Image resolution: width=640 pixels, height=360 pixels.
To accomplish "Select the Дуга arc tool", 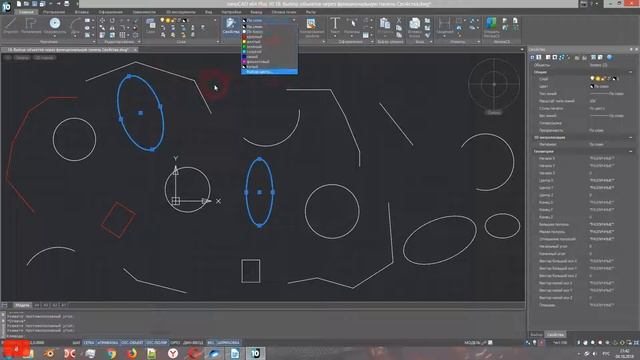I will point(76,24).
